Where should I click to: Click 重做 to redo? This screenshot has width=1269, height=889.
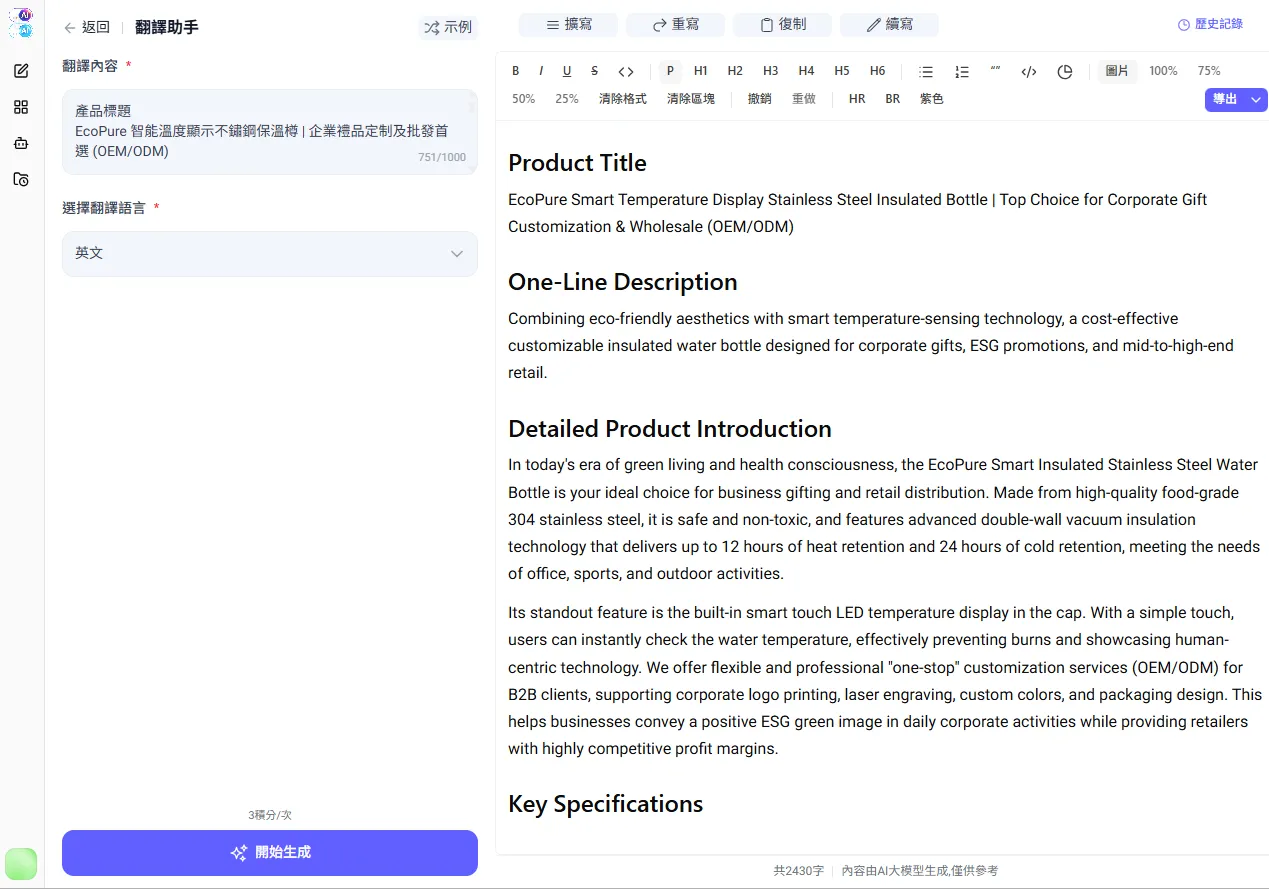pyautogui.click(x=804, y=99)
